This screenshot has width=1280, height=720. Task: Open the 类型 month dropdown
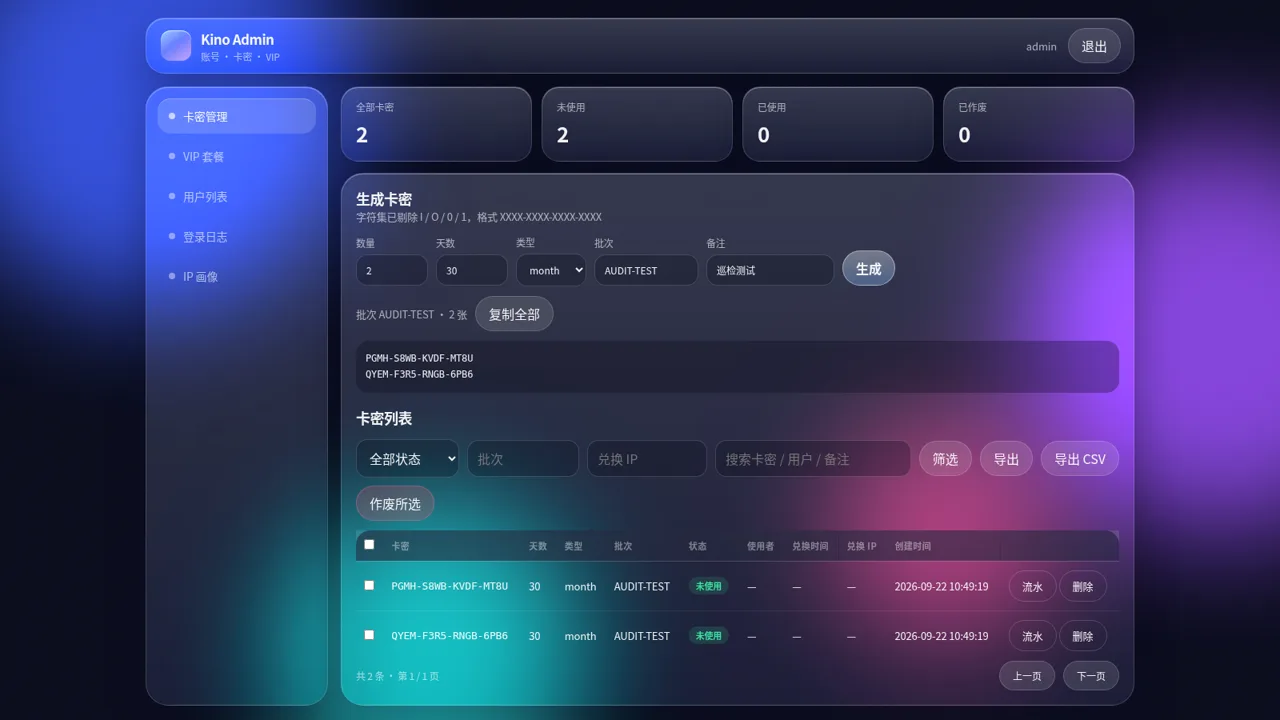[551, 270]
